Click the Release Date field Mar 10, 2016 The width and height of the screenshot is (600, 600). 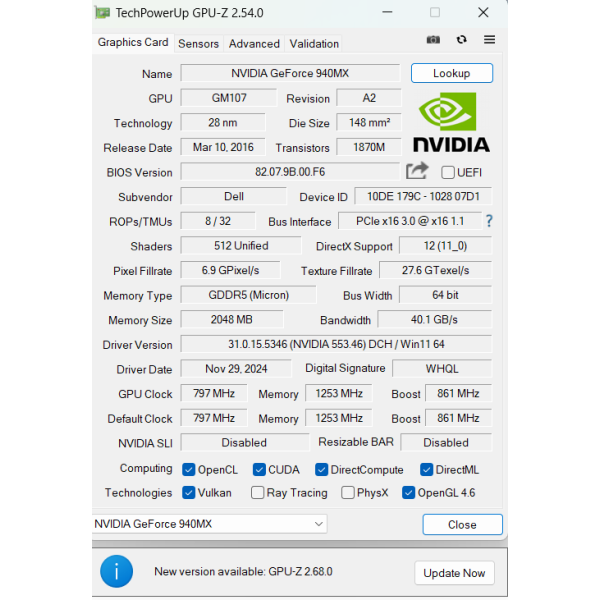[223, 147]
